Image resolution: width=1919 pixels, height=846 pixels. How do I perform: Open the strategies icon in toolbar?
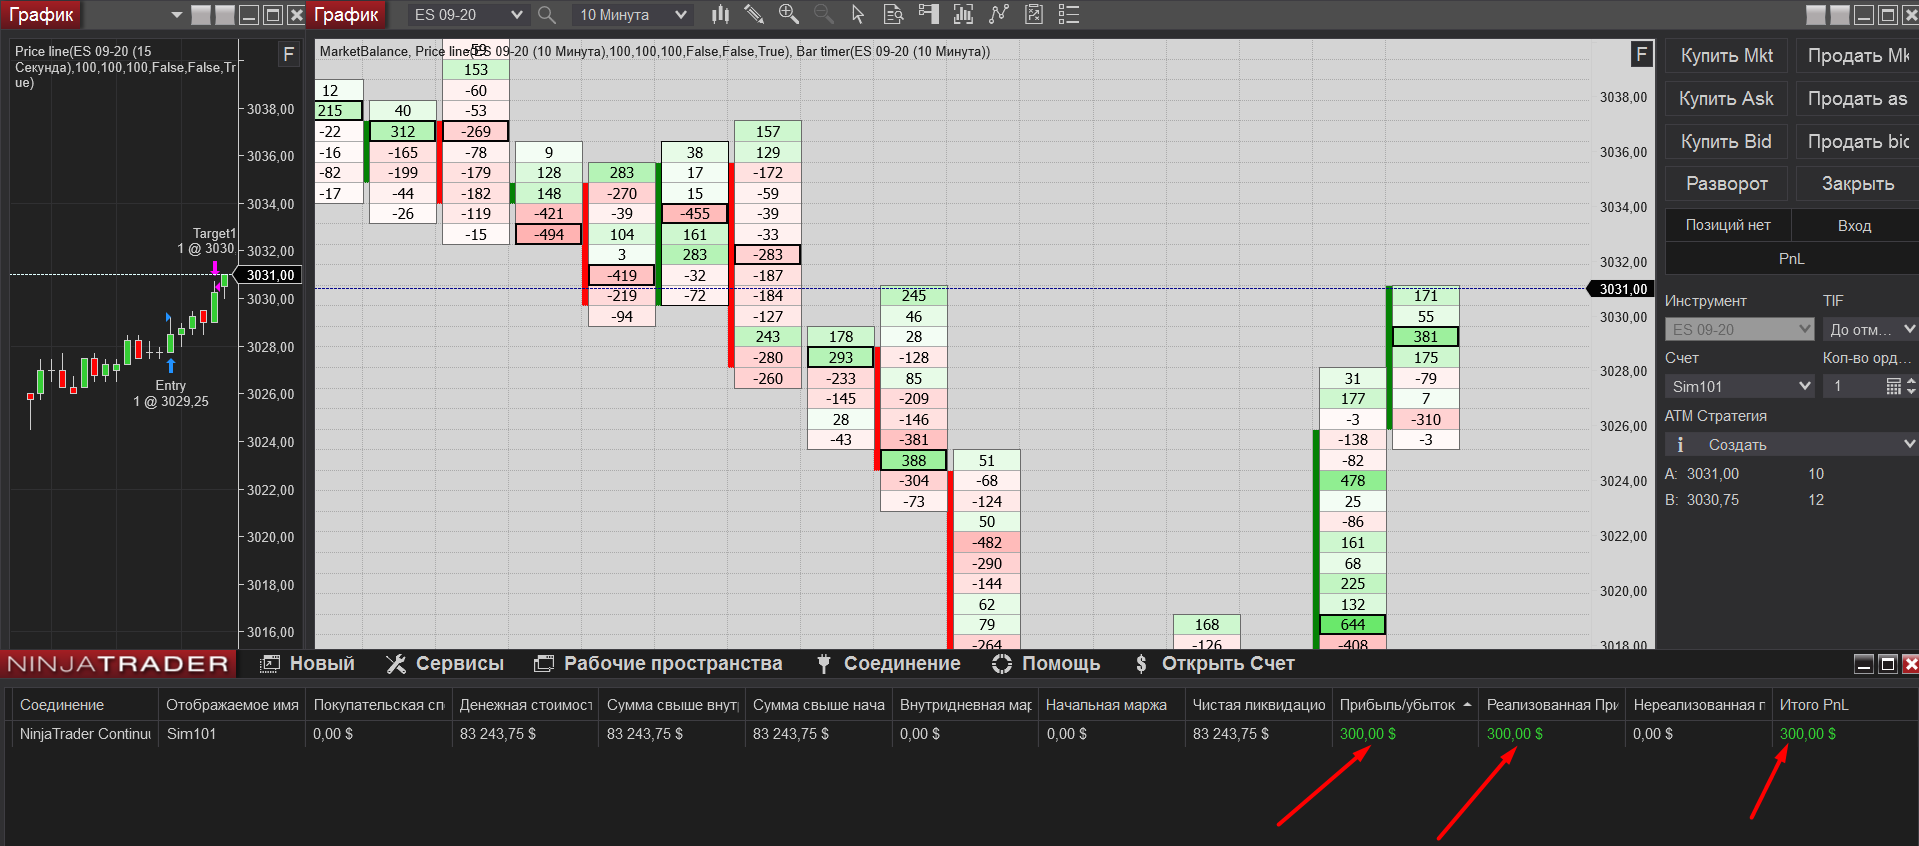pyautogui.click(x=998, y=14)
